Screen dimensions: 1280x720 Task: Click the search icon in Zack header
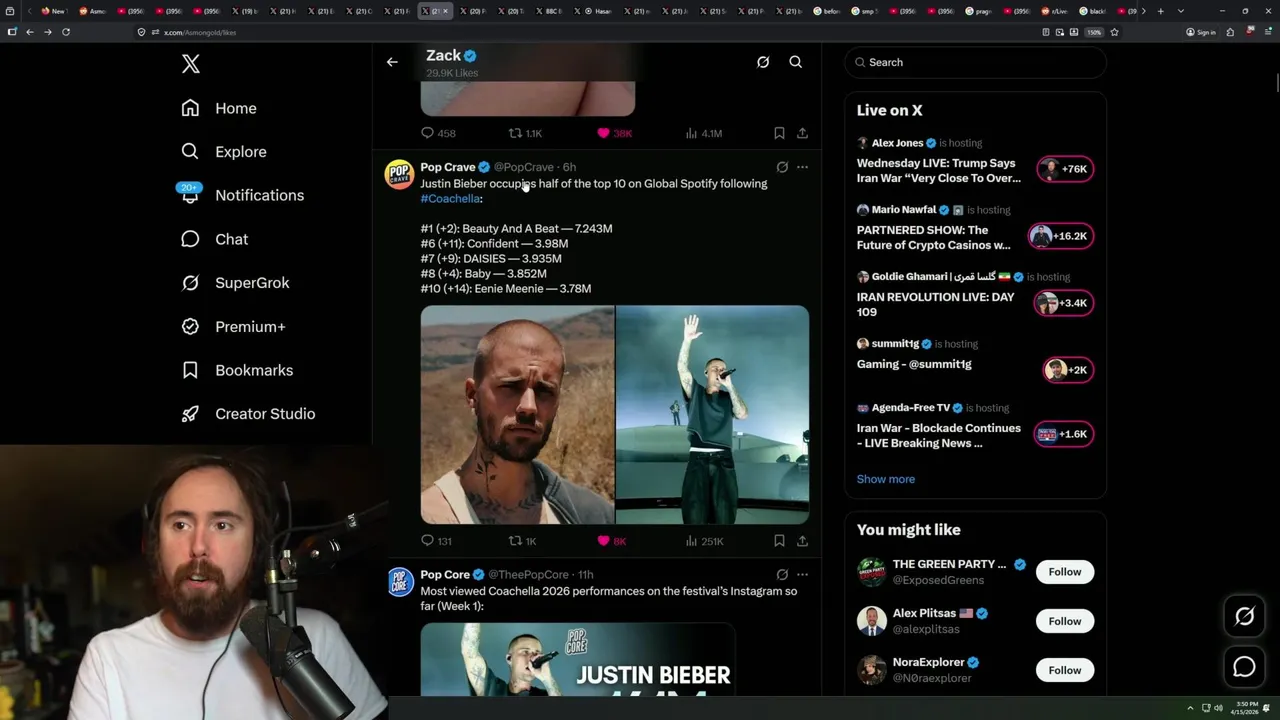coord(796,62)
